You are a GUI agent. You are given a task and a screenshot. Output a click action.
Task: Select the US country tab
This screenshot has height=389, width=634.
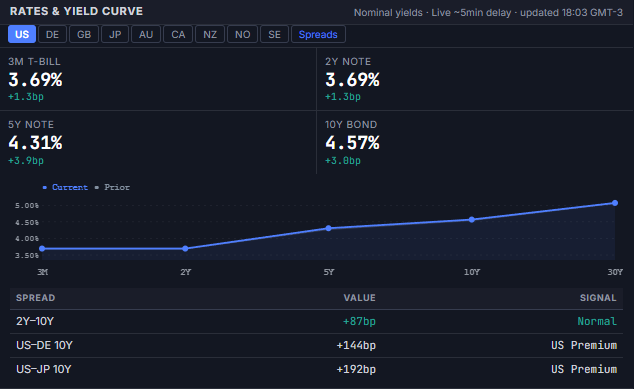click(22, 34)
